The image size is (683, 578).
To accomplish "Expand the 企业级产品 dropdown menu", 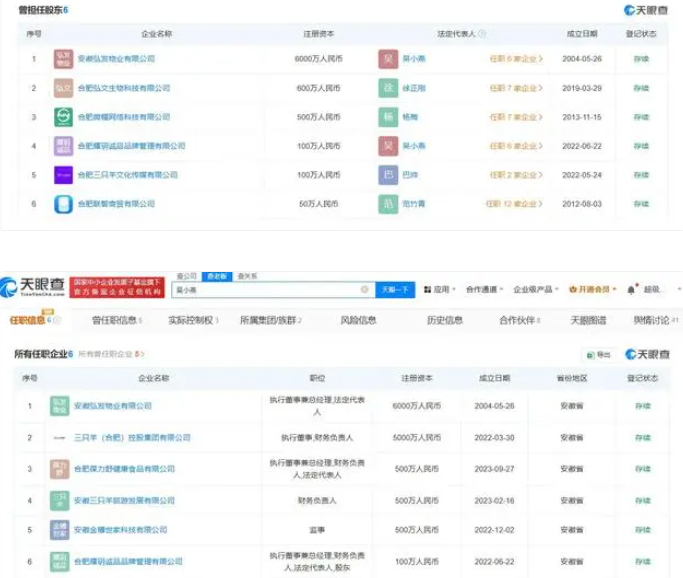I will [x=536, y=290].
